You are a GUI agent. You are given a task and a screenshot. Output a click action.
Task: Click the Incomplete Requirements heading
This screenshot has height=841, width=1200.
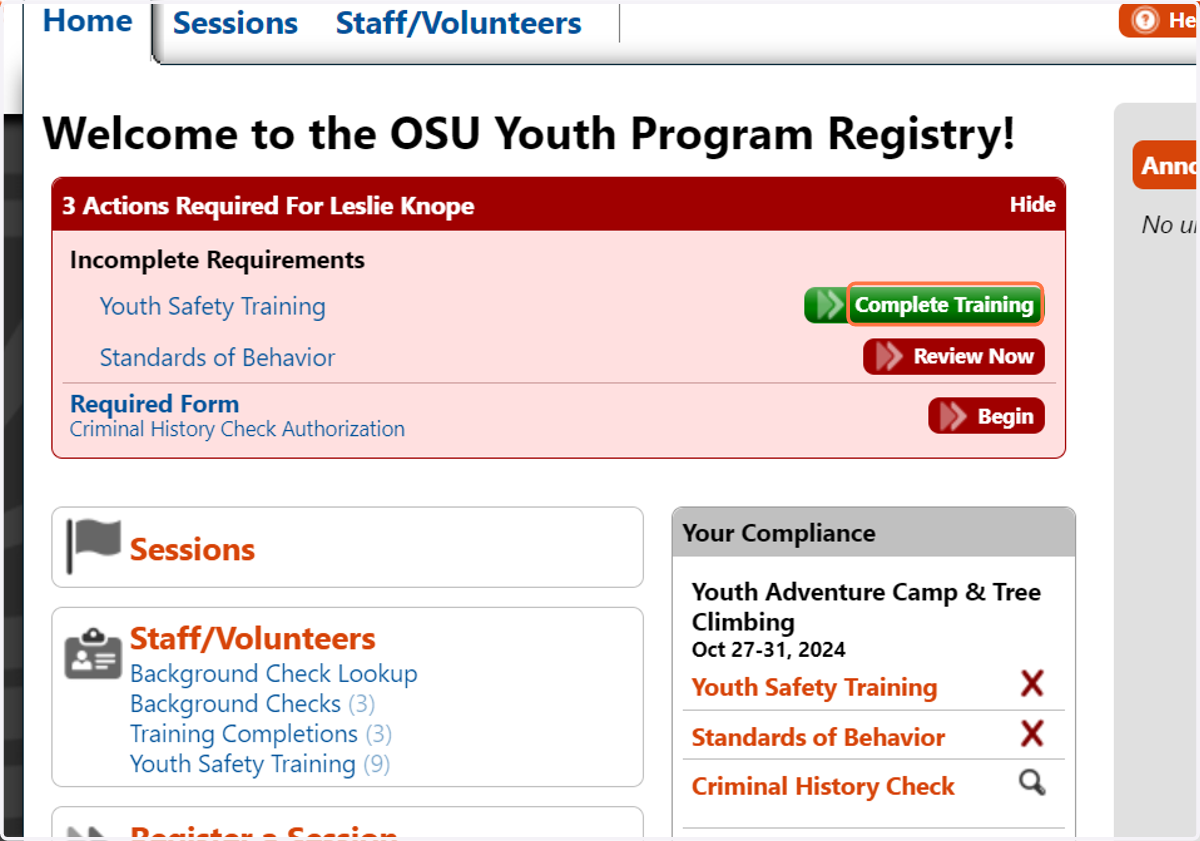point(217,260)
